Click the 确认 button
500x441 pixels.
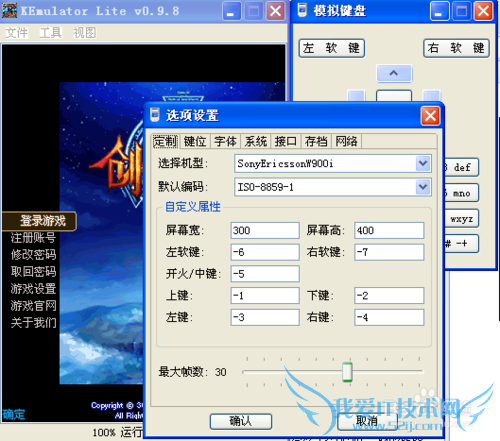click(241, 421)
